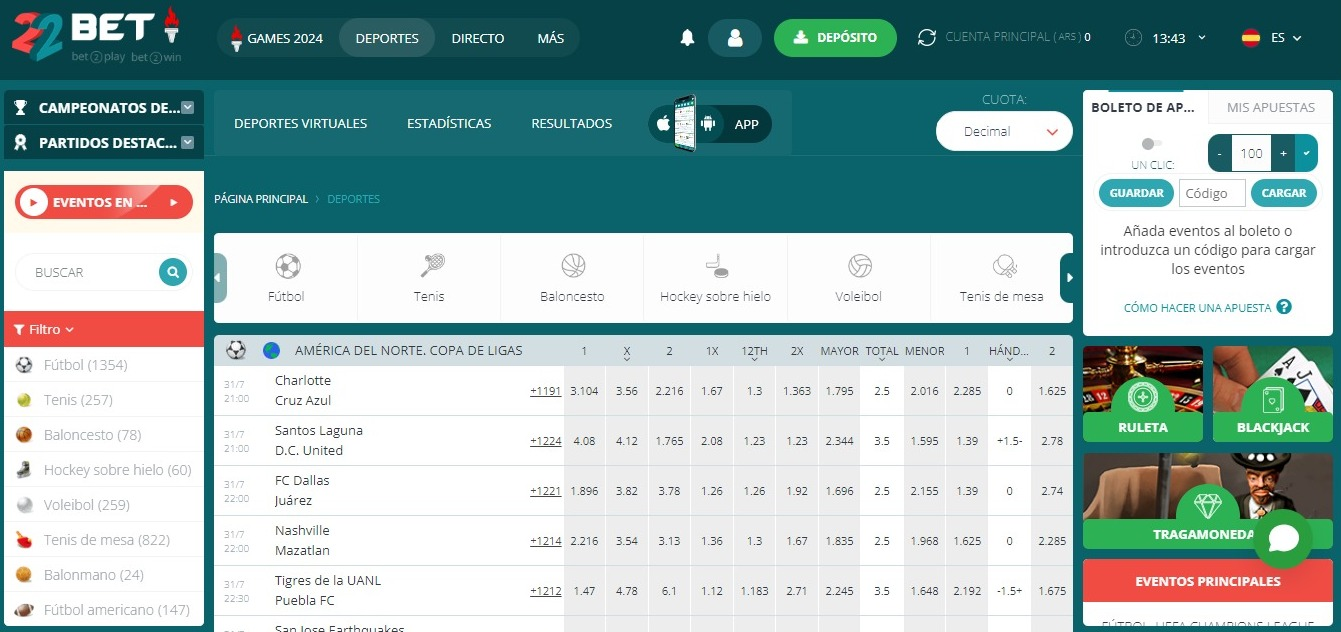The height and width of the screenshot is (632, 1341).
Task: Toggle the Un Clic betting switch
Action: (1152, 144)
